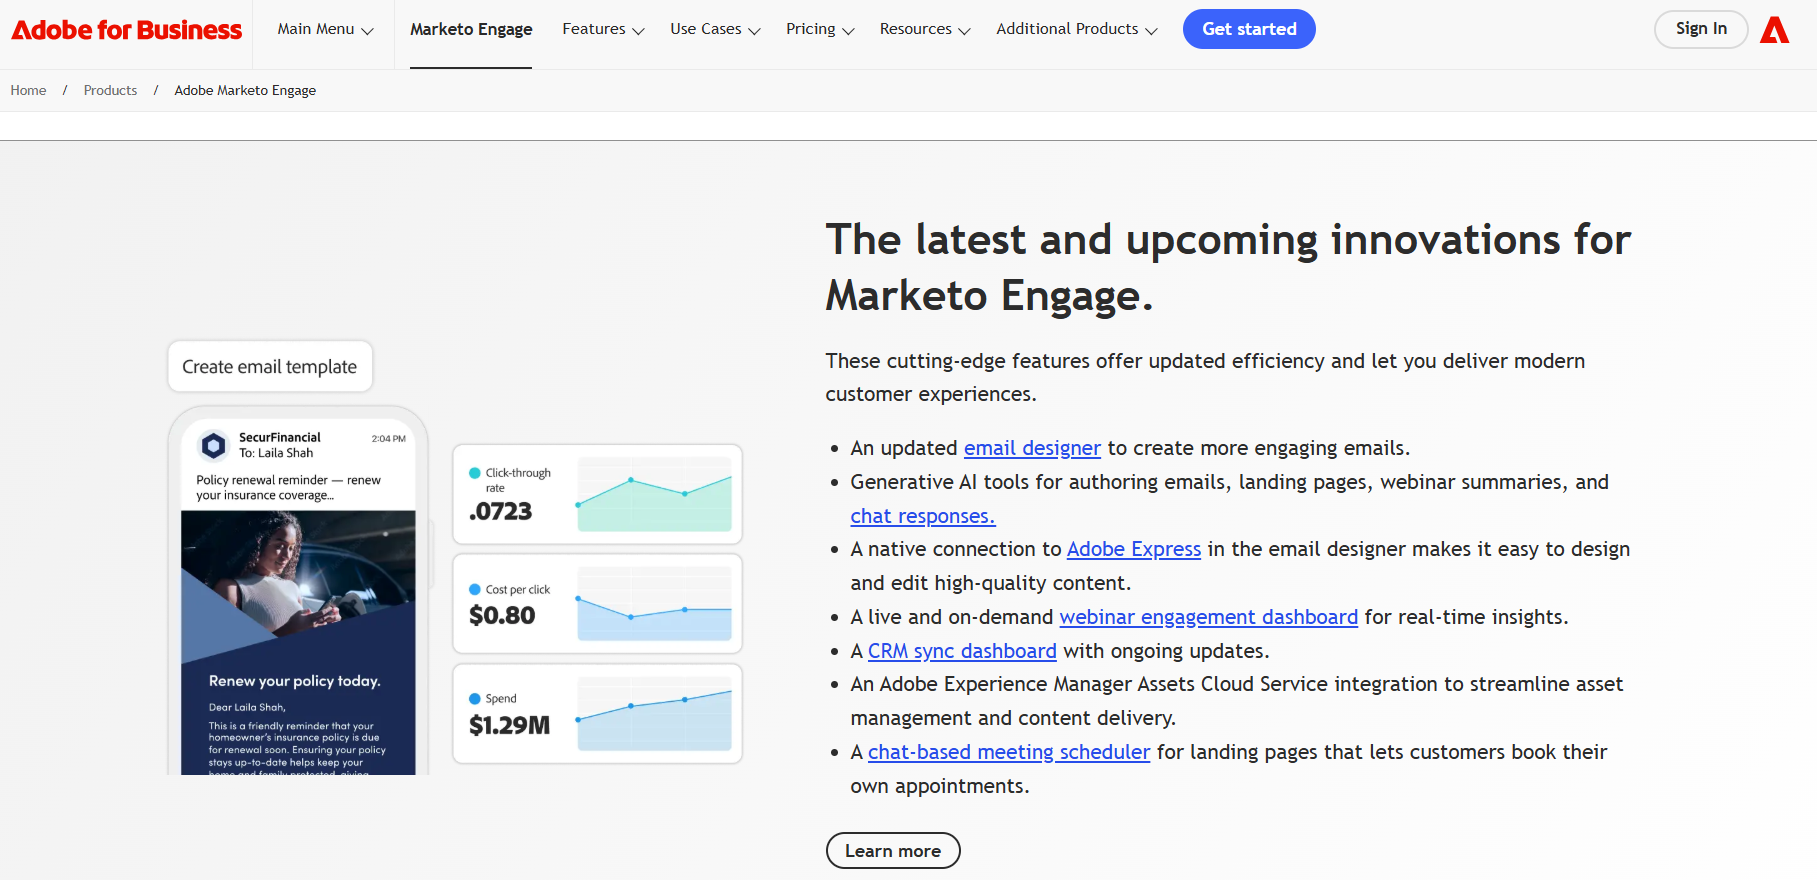Click the "Renew your policy today." heading
The image size is (1817, 880).
coord(294,681)
